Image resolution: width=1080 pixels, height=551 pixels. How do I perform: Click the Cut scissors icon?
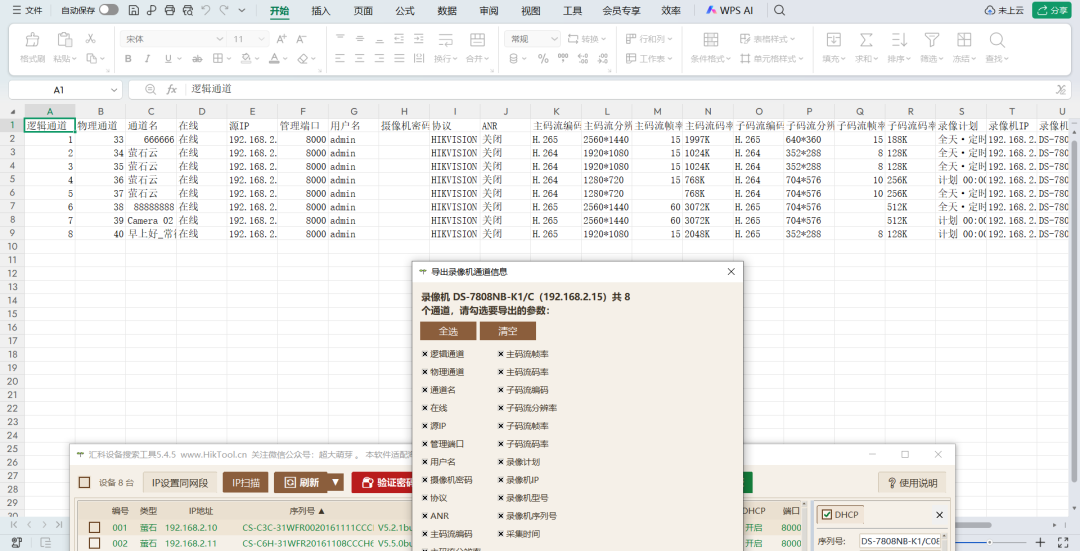click(x=90, y=39)
